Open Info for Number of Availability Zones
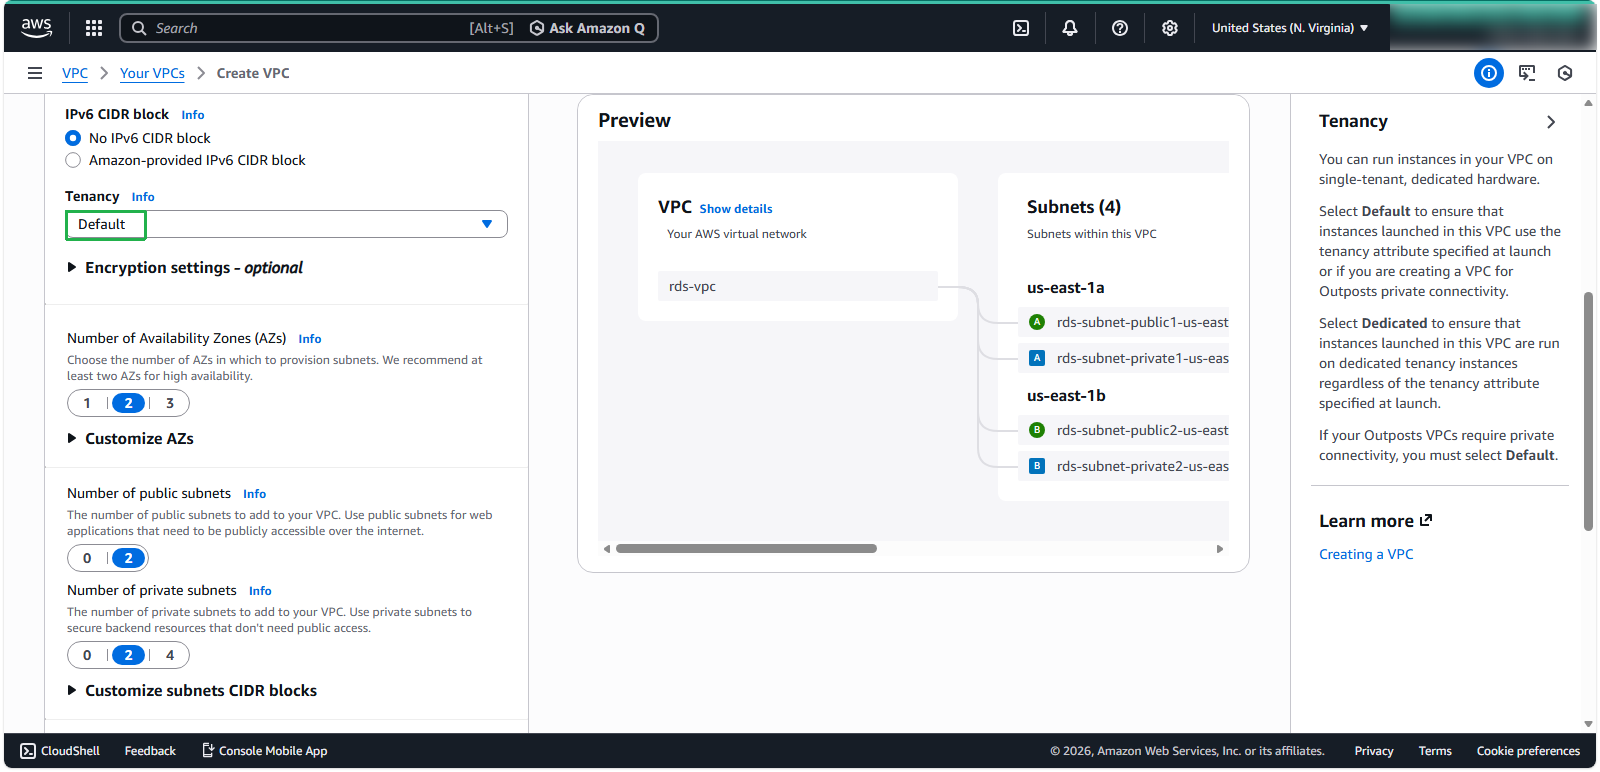The height and width of the screenshot is (772, 1600). tap(310, 339)
